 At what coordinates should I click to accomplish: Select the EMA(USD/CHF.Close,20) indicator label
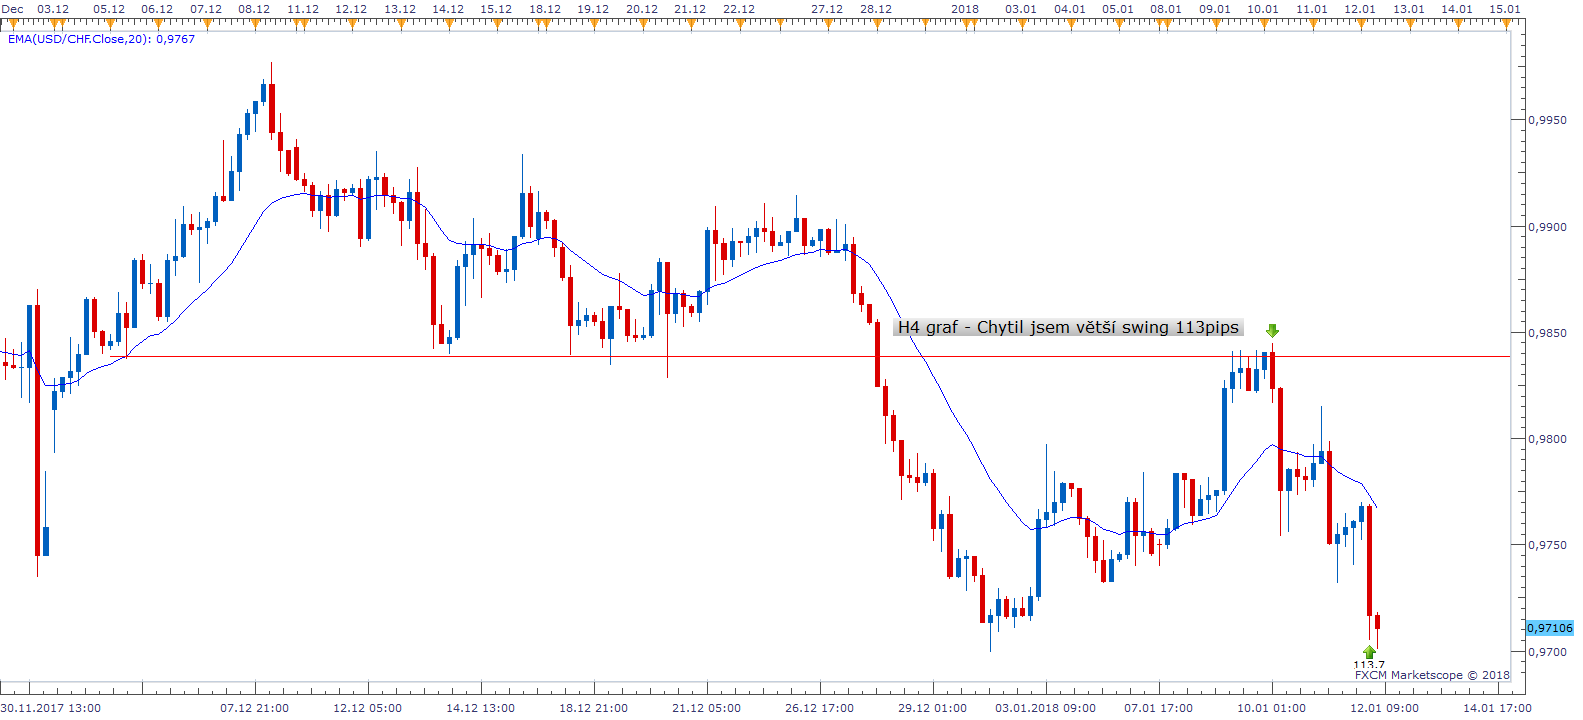pos(101,39)
